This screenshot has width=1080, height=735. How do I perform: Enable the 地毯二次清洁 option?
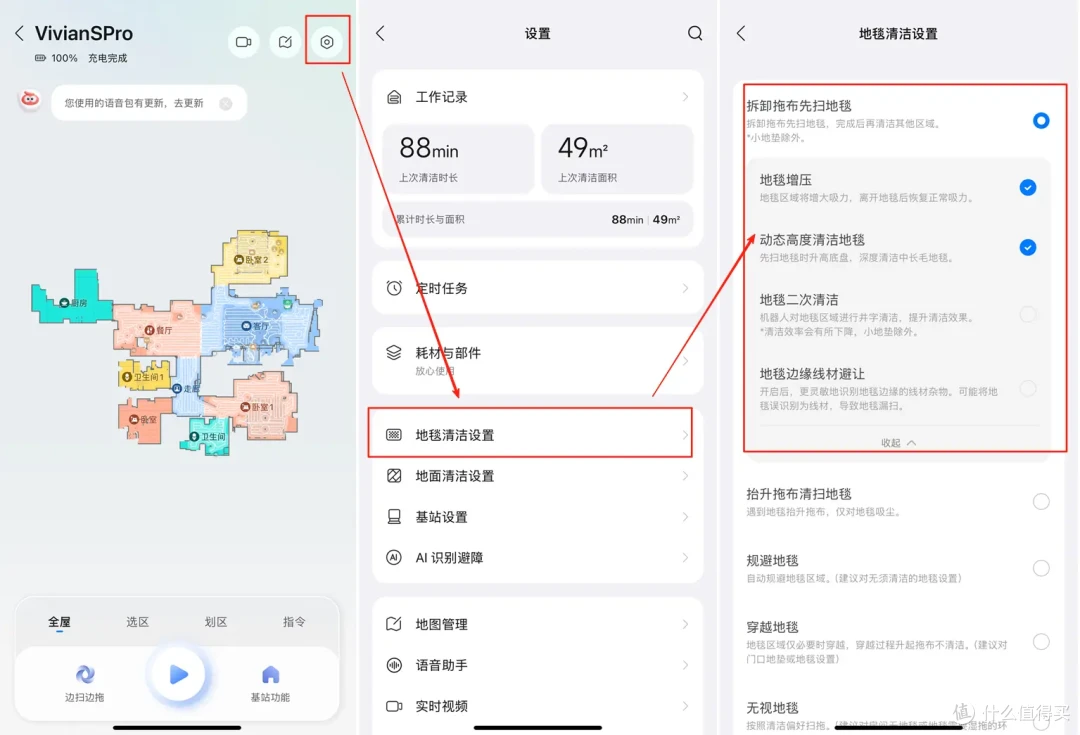[x=1028, y=314]
